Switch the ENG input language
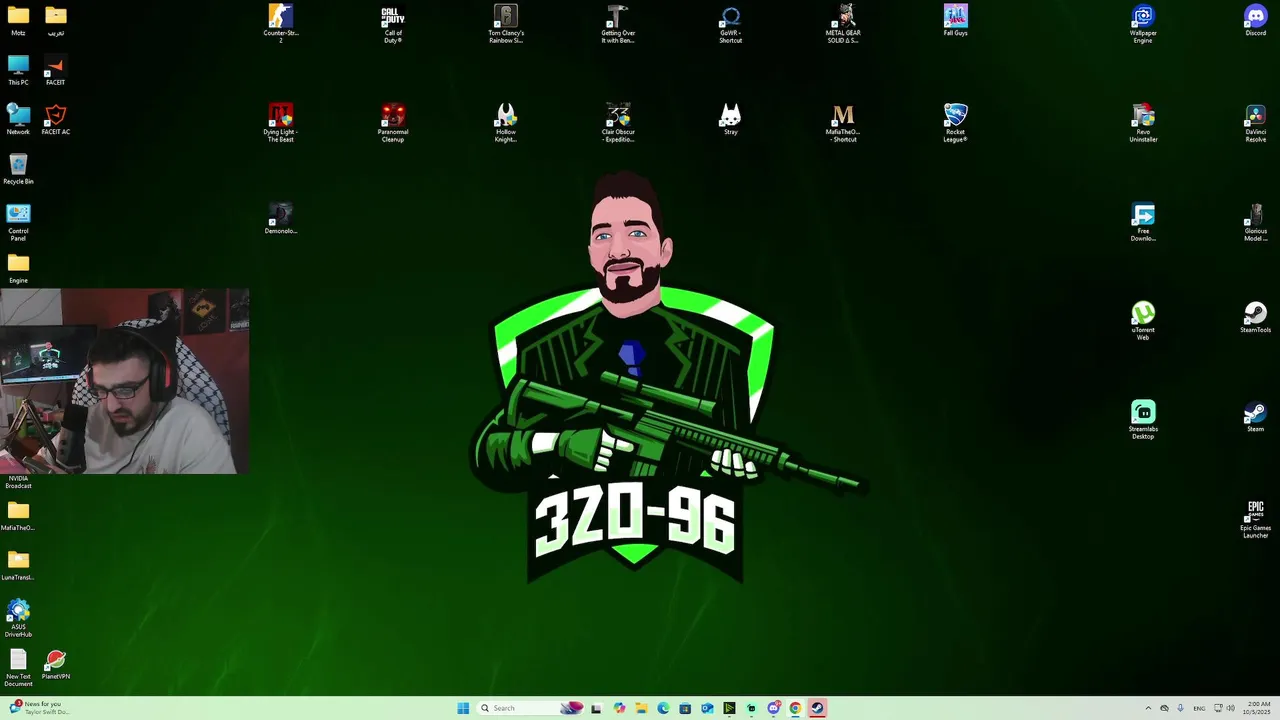This screenshot has height=720, width=1280. [x=1199, y=708]
